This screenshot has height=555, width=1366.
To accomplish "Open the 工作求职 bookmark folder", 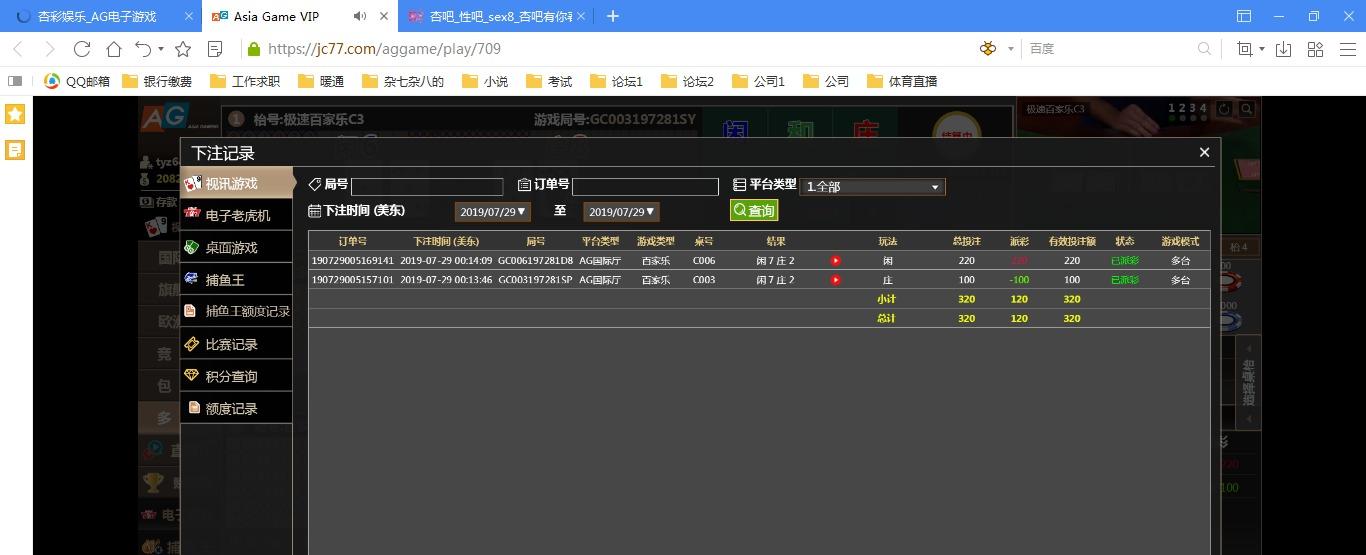I will click(245, 81).
